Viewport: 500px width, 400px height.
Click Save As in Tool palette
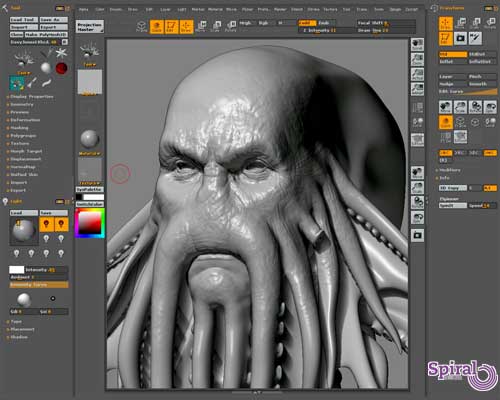tap(53, 20)
